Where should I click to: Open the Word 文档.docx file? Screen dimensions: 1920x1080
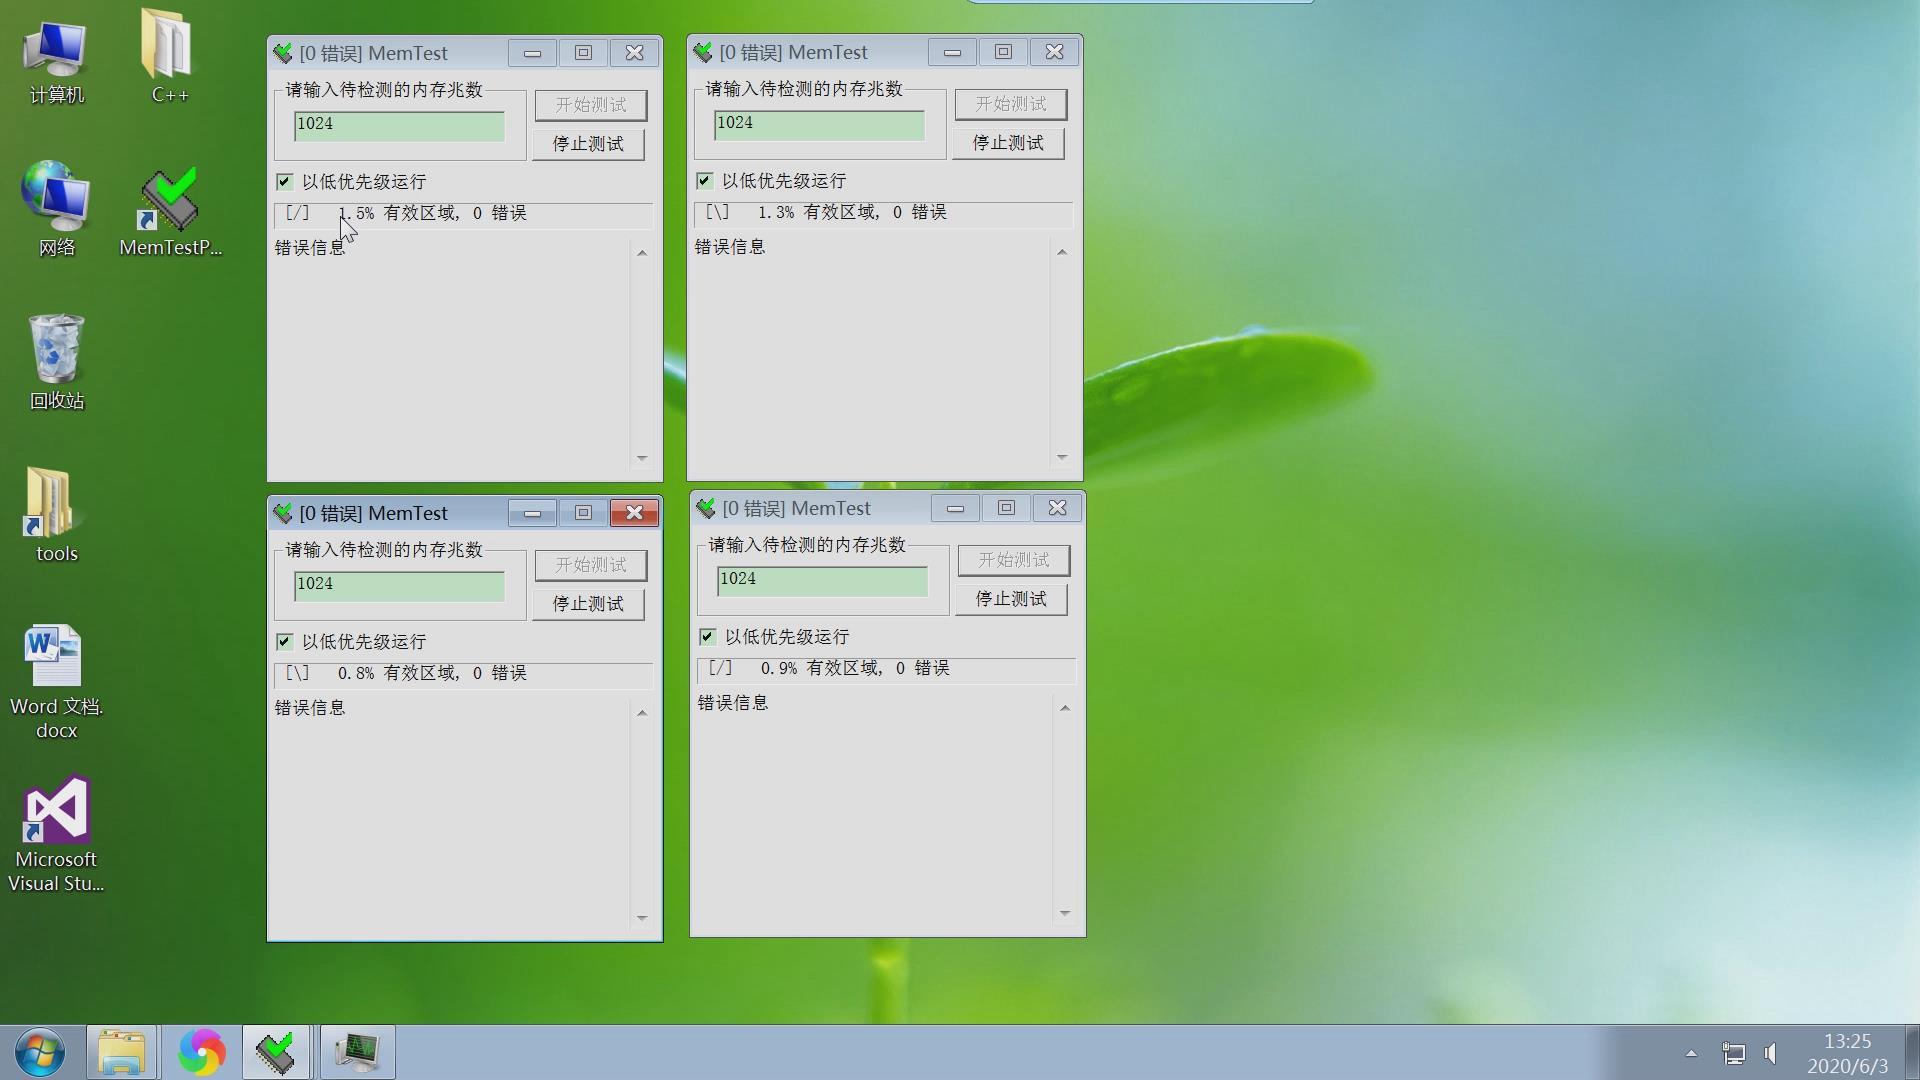tap(55, 655)
